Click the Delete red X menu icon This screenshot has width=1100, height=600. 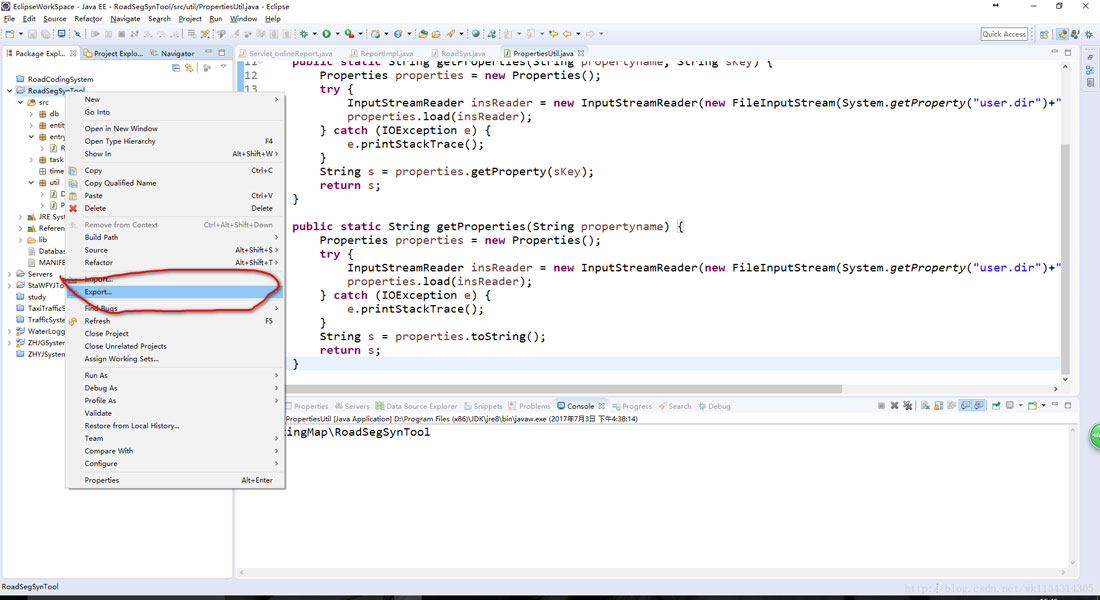[x=73, y=208]
